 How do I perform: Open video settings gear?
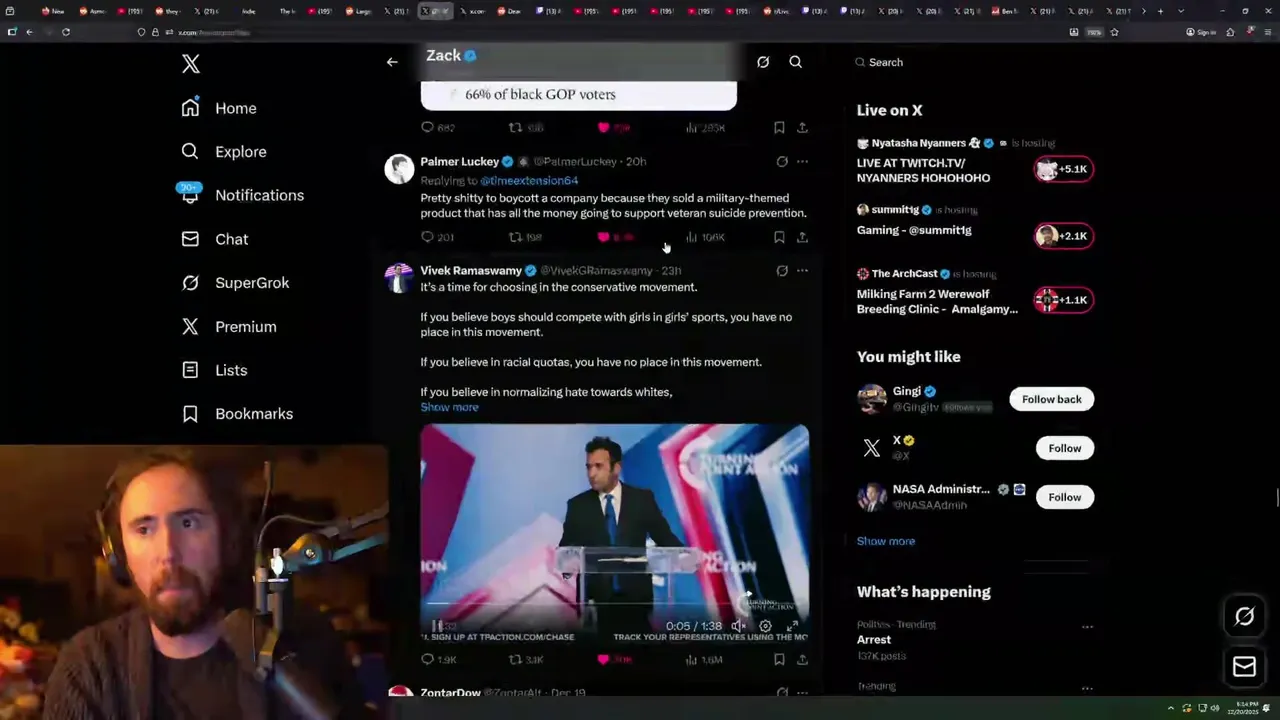click(x=765, y=626)
